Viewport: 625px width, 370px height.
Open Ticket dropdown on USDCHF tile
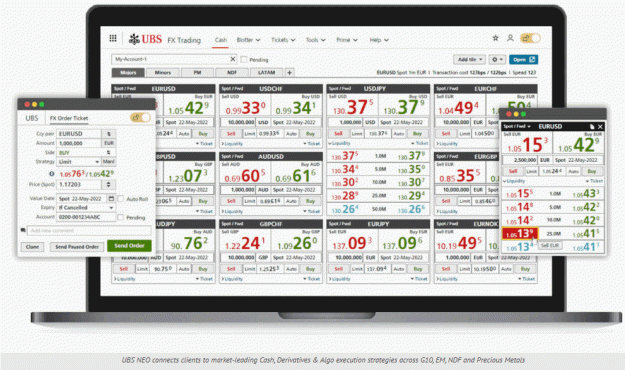[x=312, y=144]
